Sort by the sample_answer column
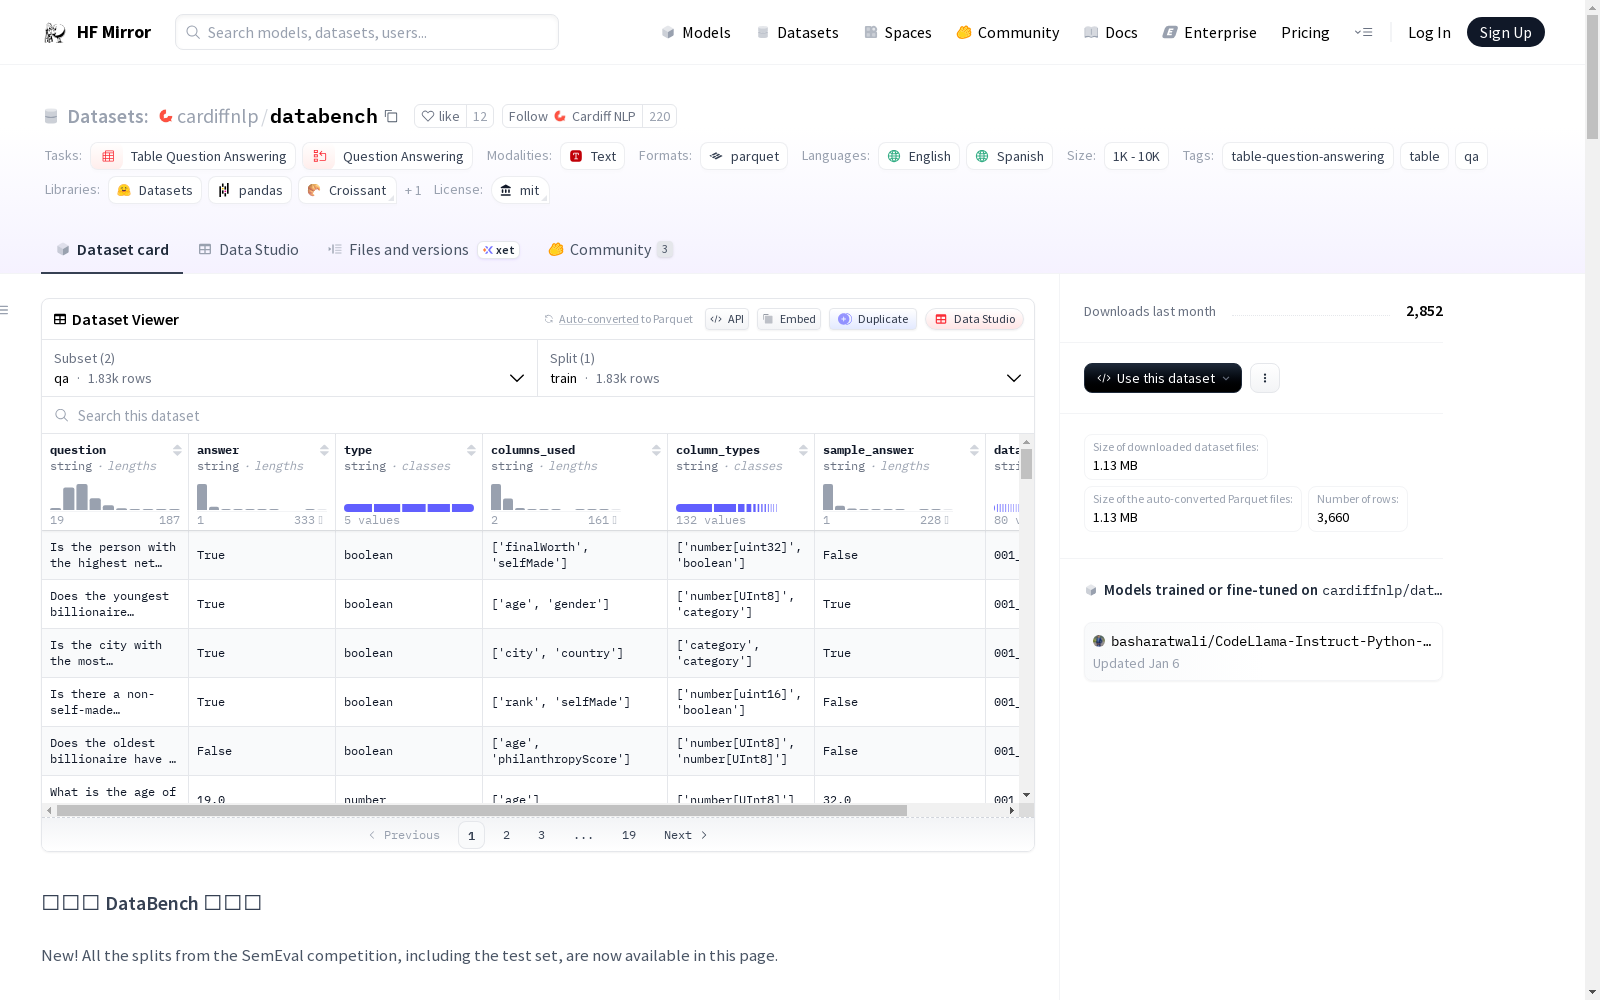 point(974,450)
